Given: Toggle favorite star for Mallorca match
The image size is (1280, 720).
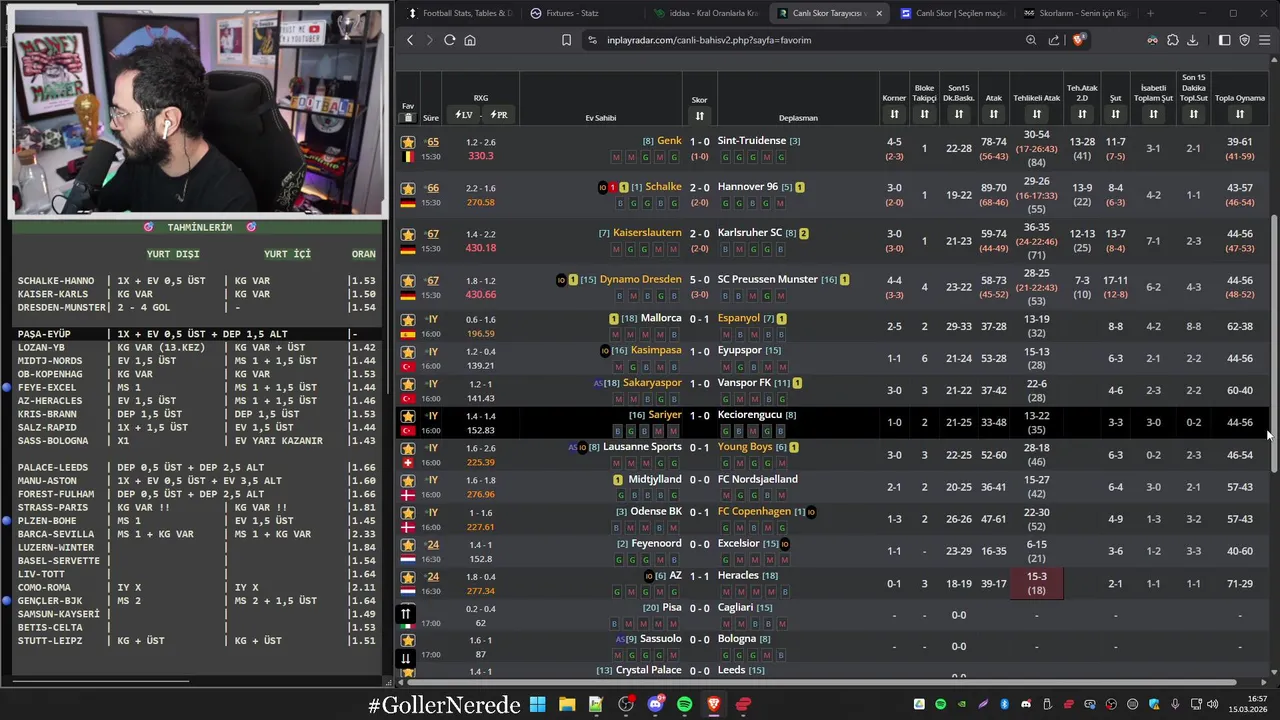Looking at the screenshot, I should click(x=408, y=320).
